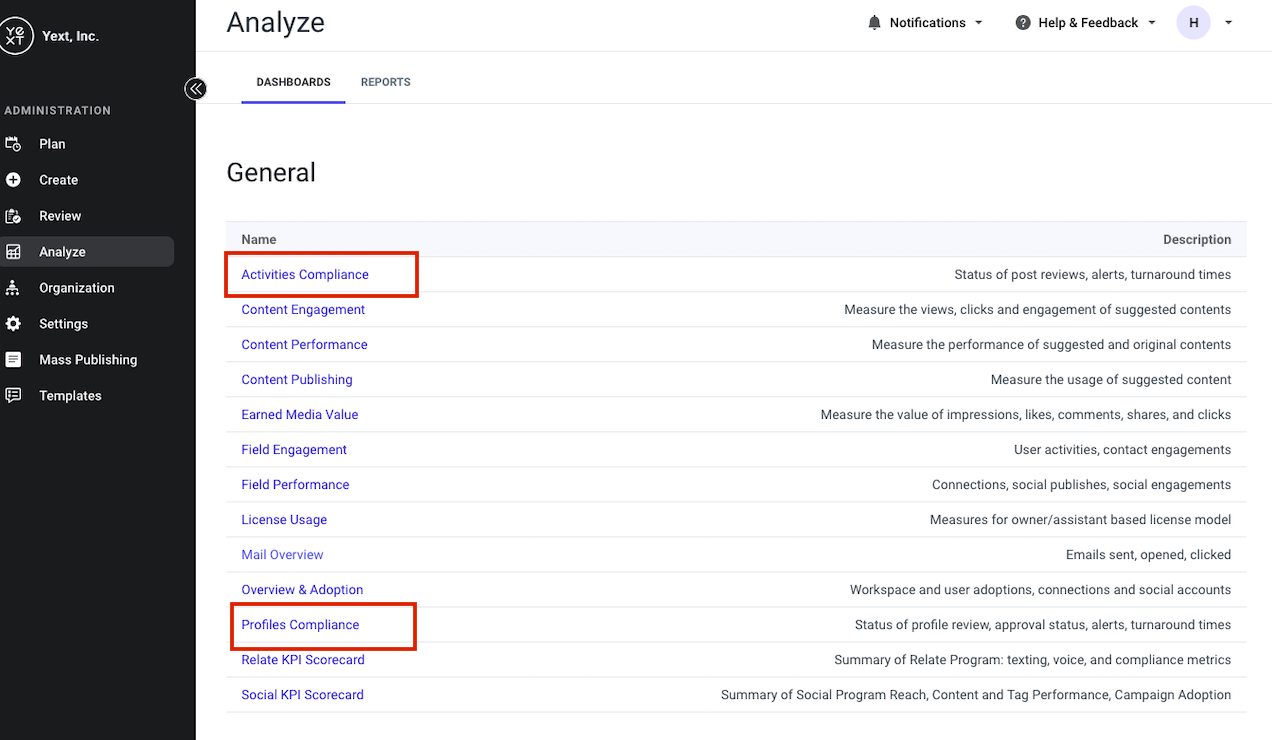Open the Content Engagement dashboard
Screen dimensions: 1272x740
click(x=303, y=309)
